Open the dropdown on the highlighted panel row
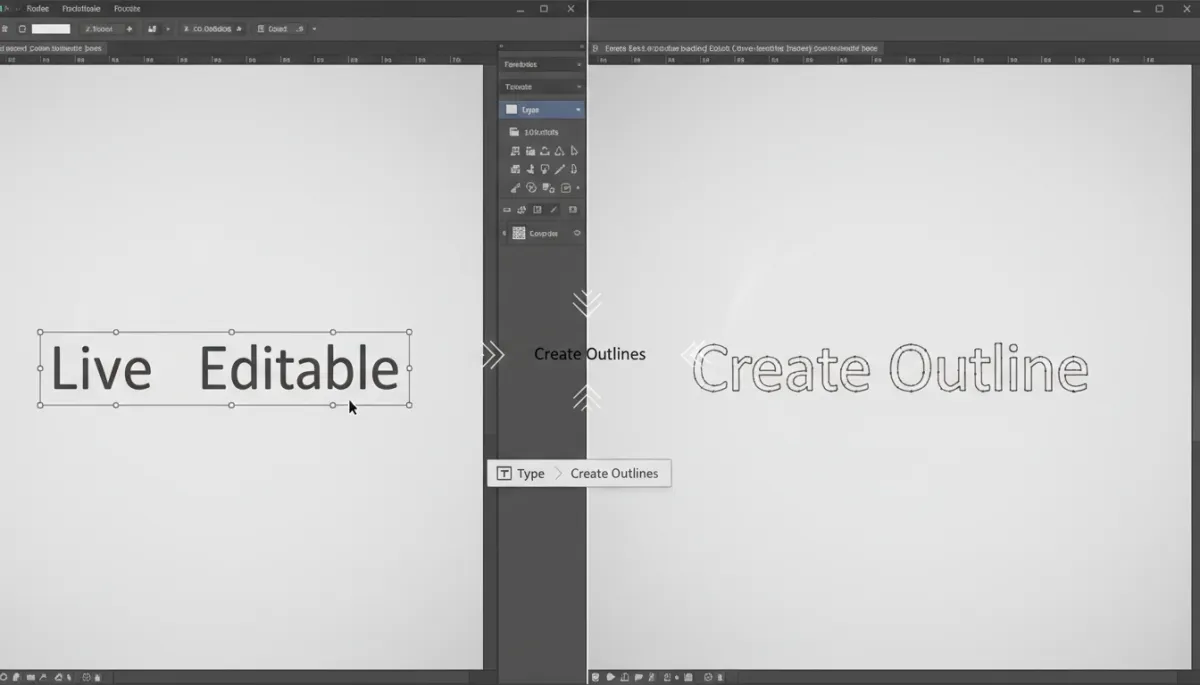The height and width of the screenshot is (685, 1200). click(x=578, y=110)
